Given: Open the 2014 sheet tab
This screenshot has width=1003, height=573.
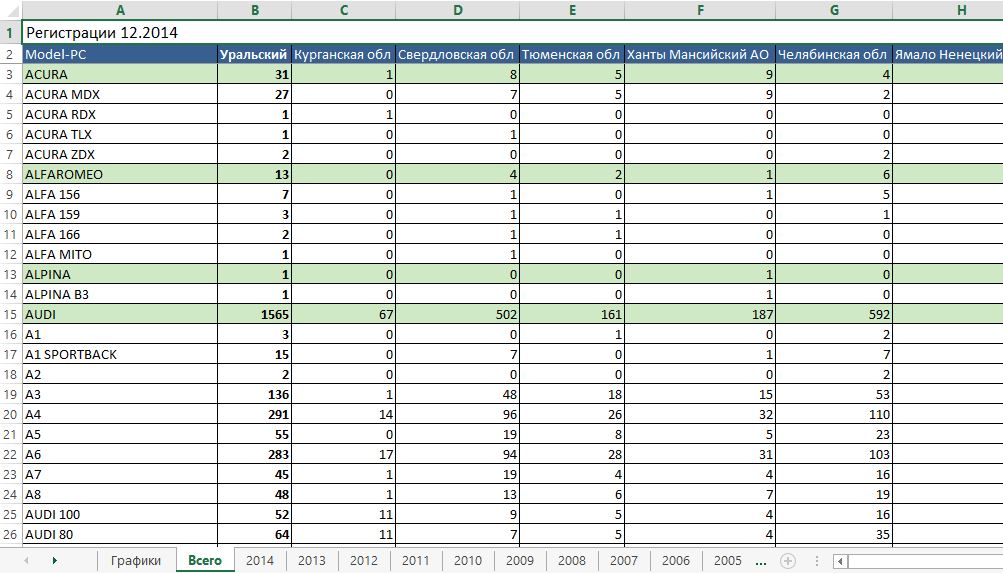Looking at the screenshot, I should [260, 561].
